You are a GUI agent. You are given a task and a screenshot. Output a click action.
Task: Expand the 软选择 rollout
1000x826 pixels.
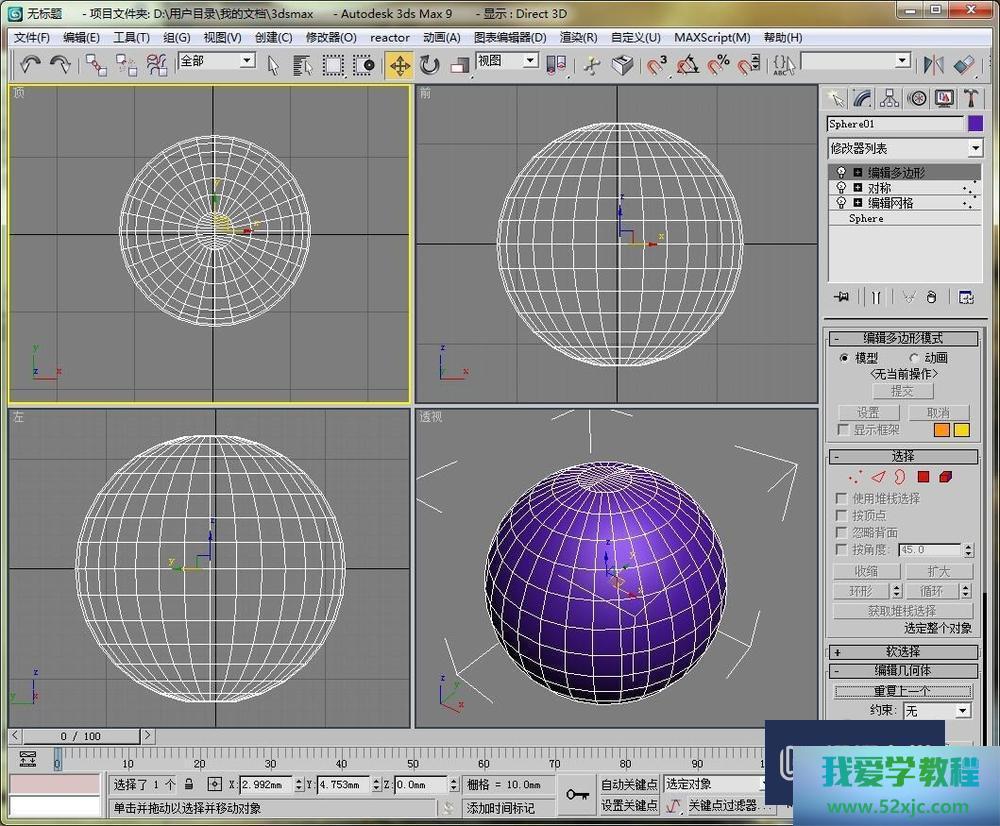(903, 652)
